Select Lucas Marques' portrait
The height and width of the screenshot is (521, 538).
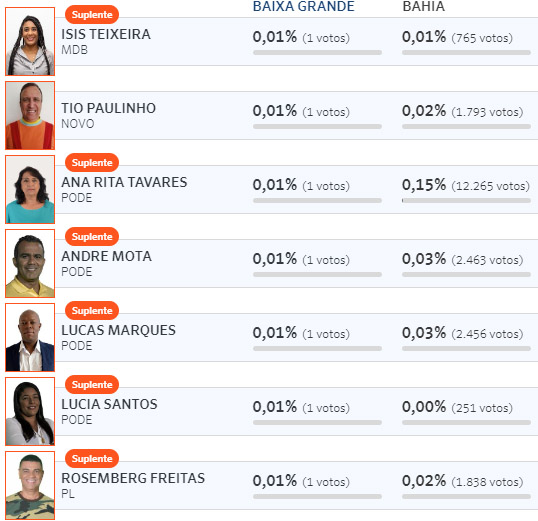coord(30,337)
